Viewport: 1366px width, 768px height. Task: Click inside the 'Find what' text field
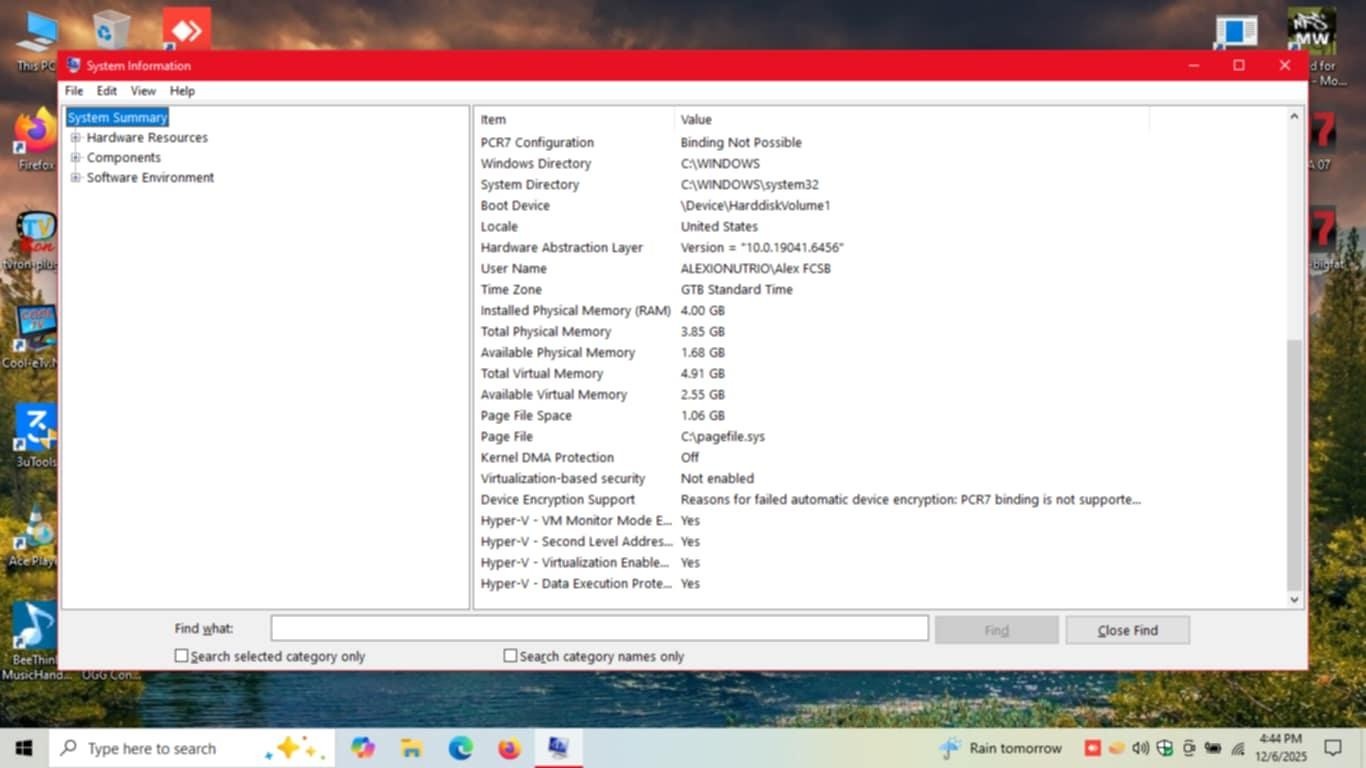[x=599, y=629]
